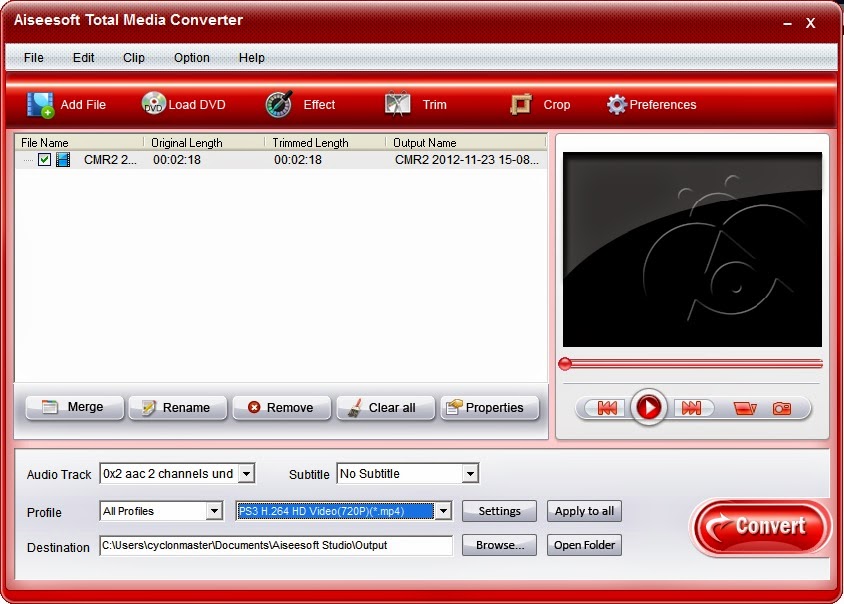
Task: Click the Output Name column header
Action: 466,143
